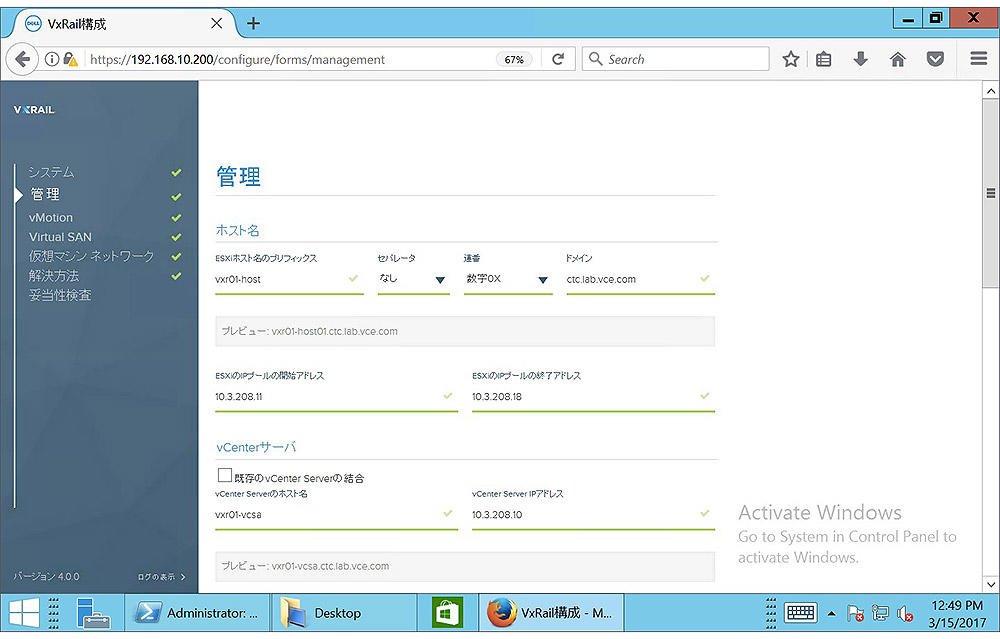Switch to Firefox VxRail構成 taskbar item
The image size is (1000, 639).
point(551,613)
